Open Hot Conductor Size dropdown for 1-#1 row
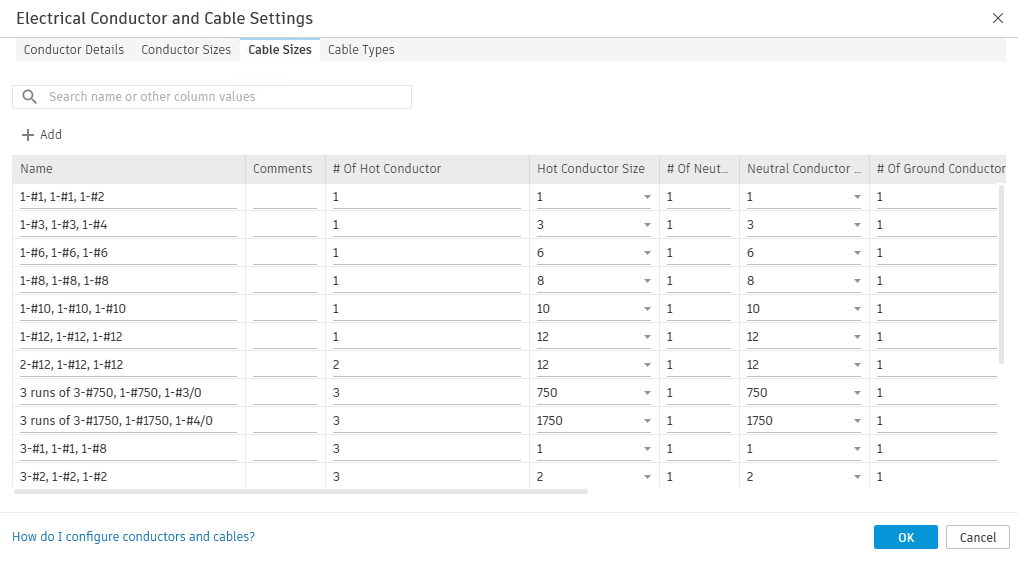This screenshot has height=561, width=1018. coord(647,197)
